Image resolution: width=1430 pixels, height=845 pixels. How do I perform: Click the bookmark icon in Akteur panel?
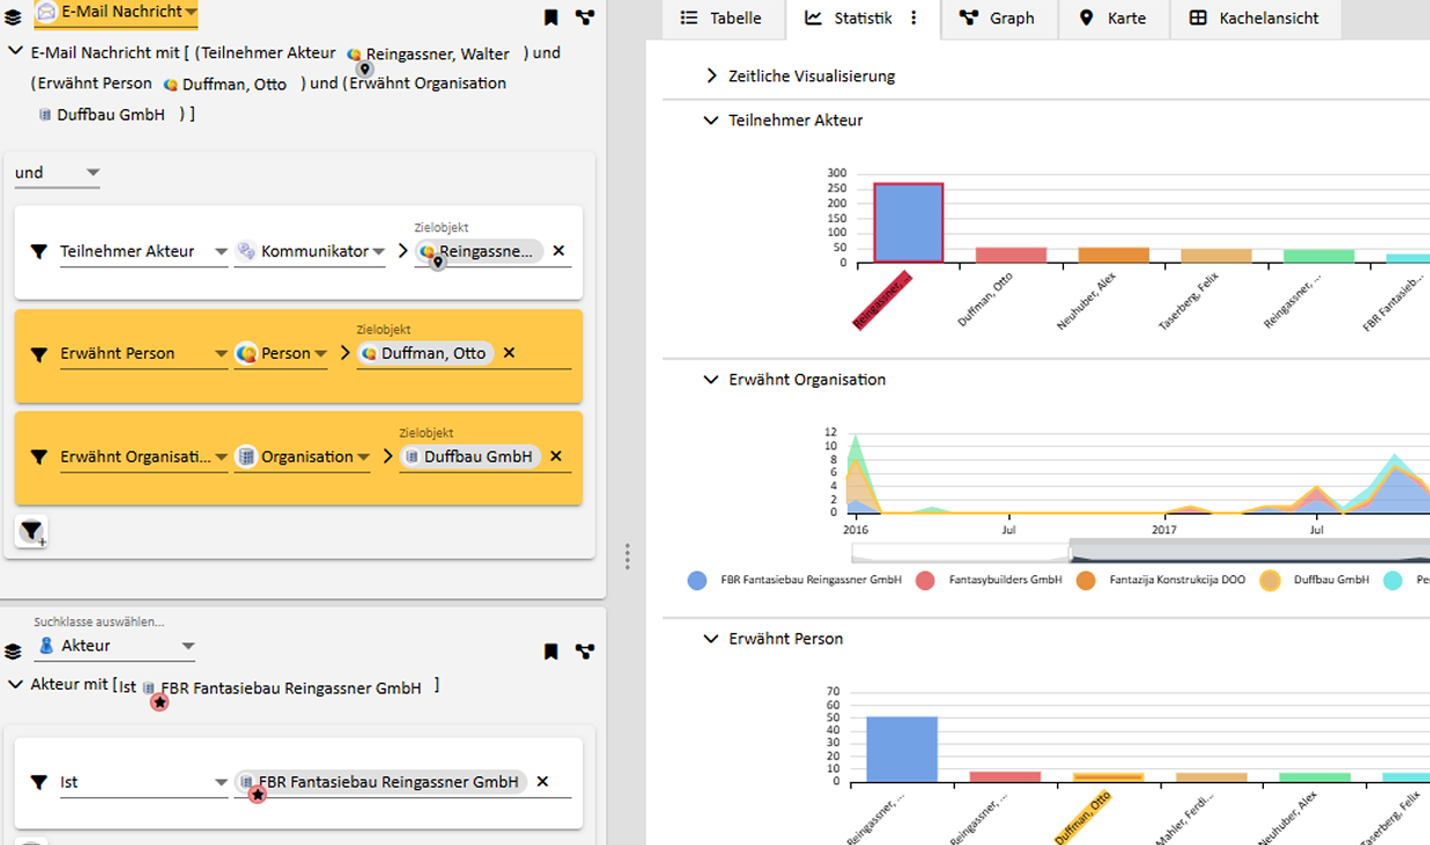(x=551, y=652)
